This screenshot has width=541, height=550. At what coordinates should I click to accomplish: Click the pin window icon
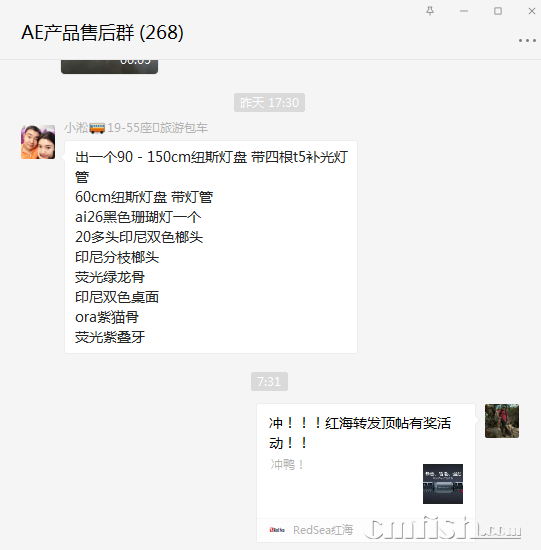430,11
